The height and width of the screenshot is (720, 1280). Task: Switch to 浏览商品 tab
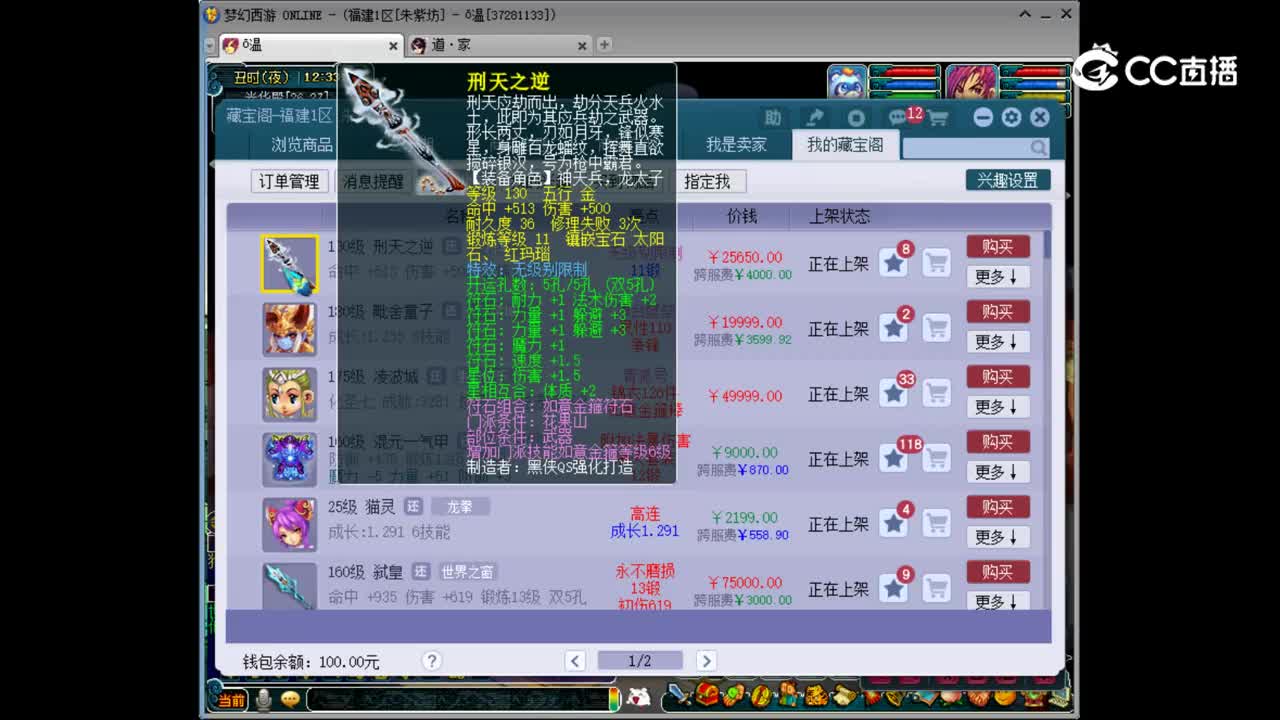tap(302, 145)
